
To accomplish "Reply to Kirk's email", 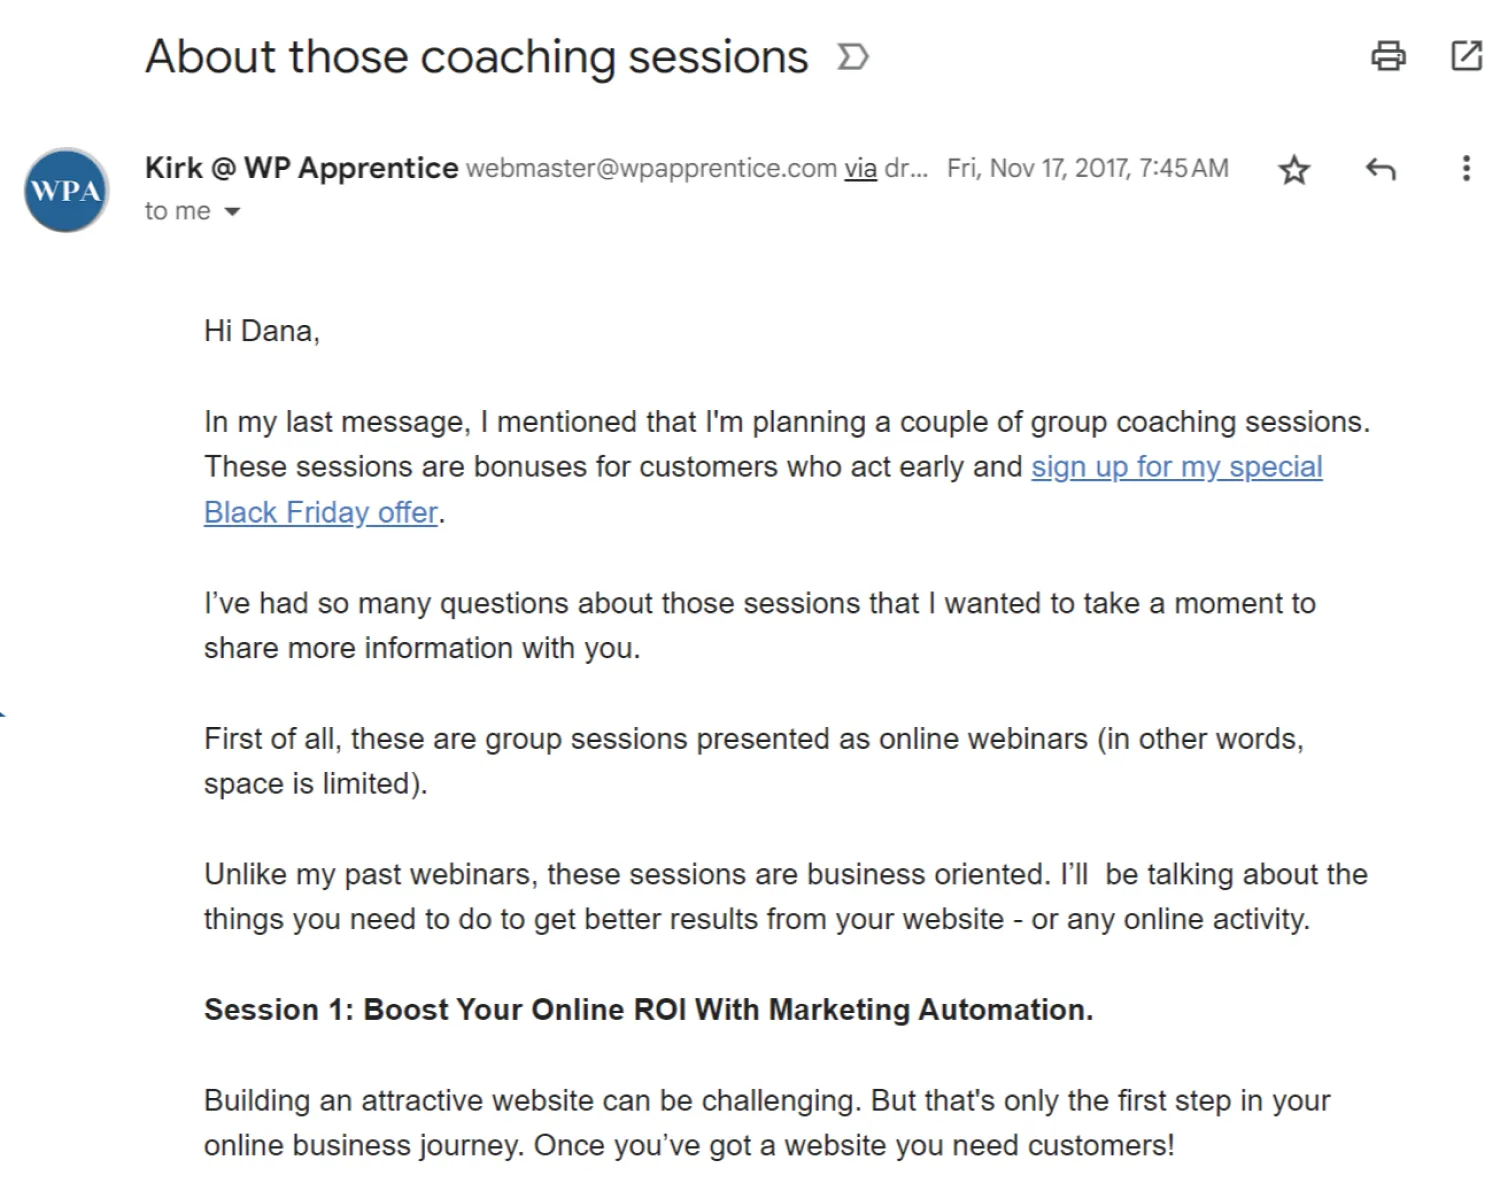I will [x=1380, y=169].
